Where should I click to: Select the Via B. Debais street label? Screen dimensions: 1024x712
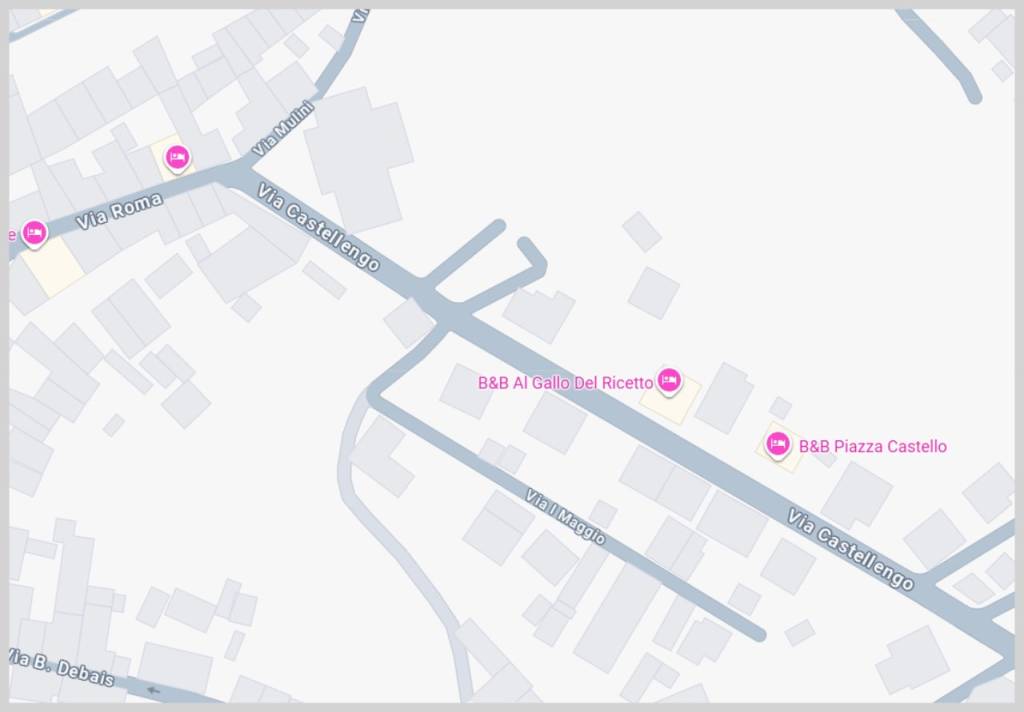(x=63, y=668)
